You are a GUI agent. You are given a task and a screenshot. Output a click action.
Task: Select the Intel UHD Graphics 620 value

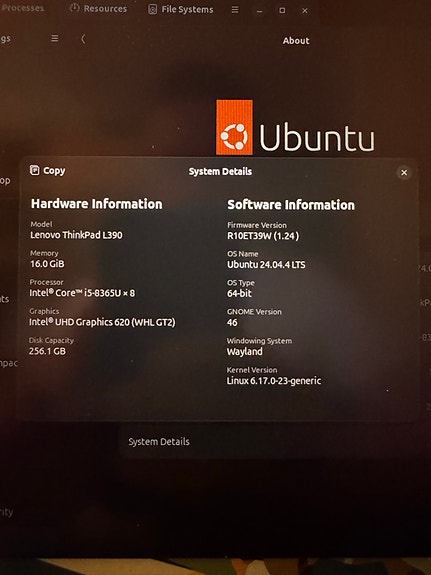tap(102, 322)
